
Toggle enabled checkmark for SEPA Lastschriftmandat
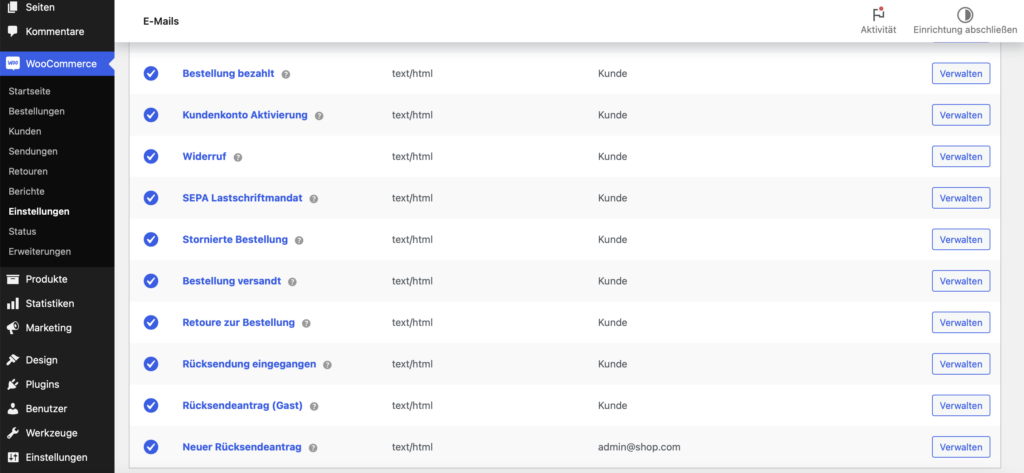(x=151, y=198)
